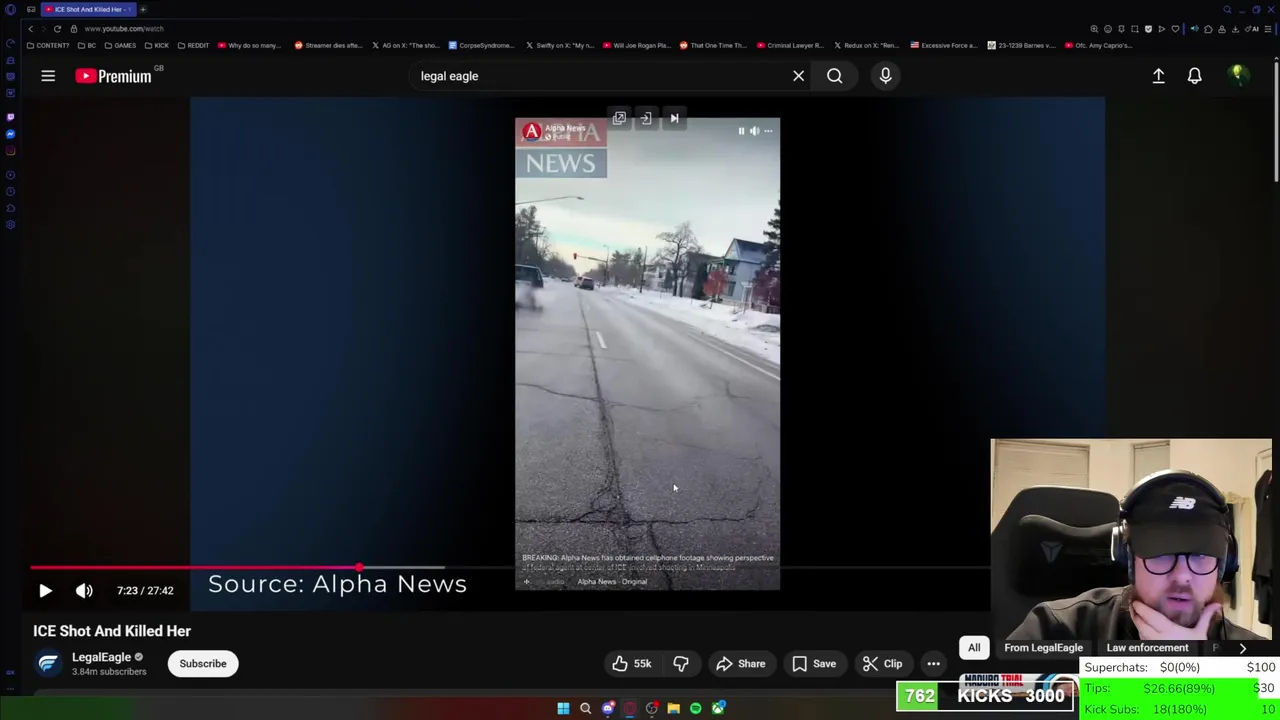Open the upload/create icon in YouTube header
This screenshot has height=720, width=1280.
(x=1158, y=76)
